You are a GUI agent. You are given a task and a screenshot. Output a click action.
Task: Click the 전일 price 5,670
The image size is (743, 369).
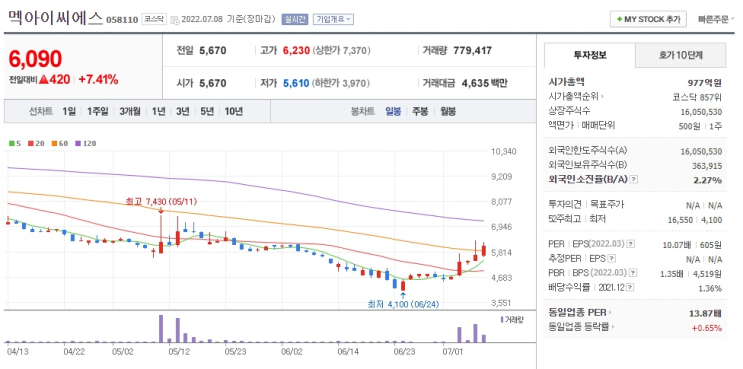213,50
